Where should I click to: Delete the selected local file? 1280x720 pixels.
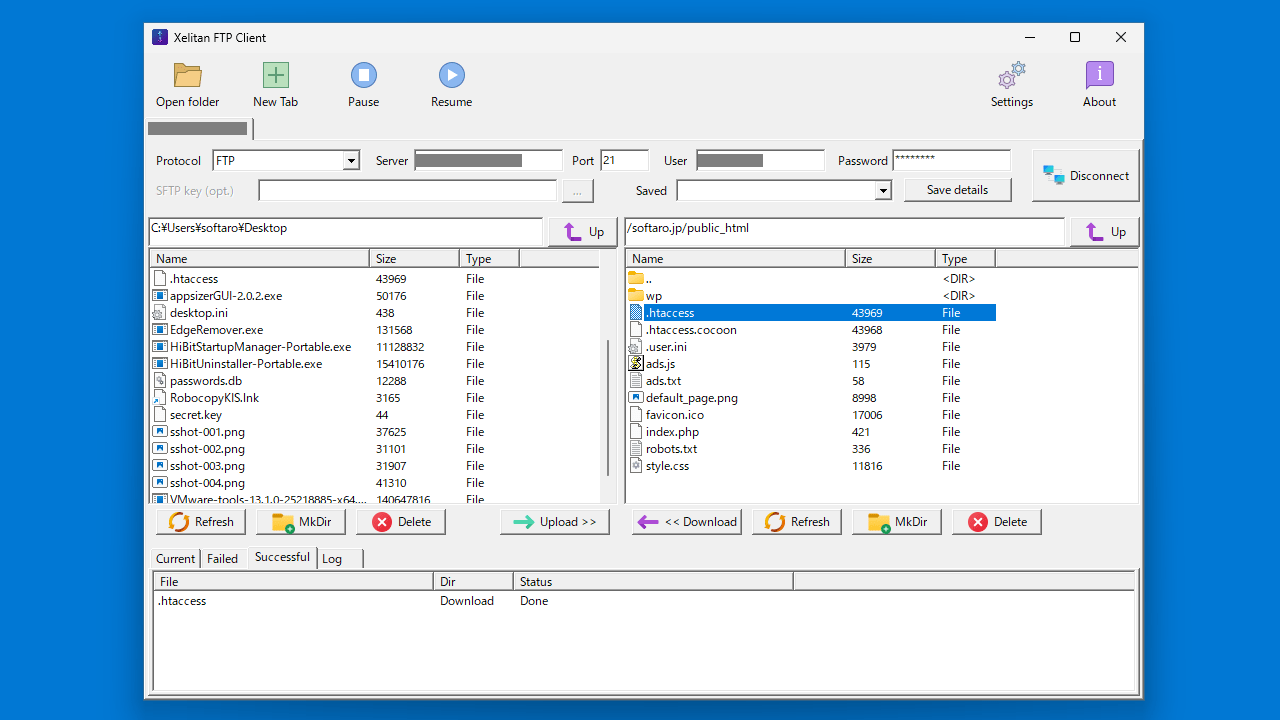(x=401, y=522)
